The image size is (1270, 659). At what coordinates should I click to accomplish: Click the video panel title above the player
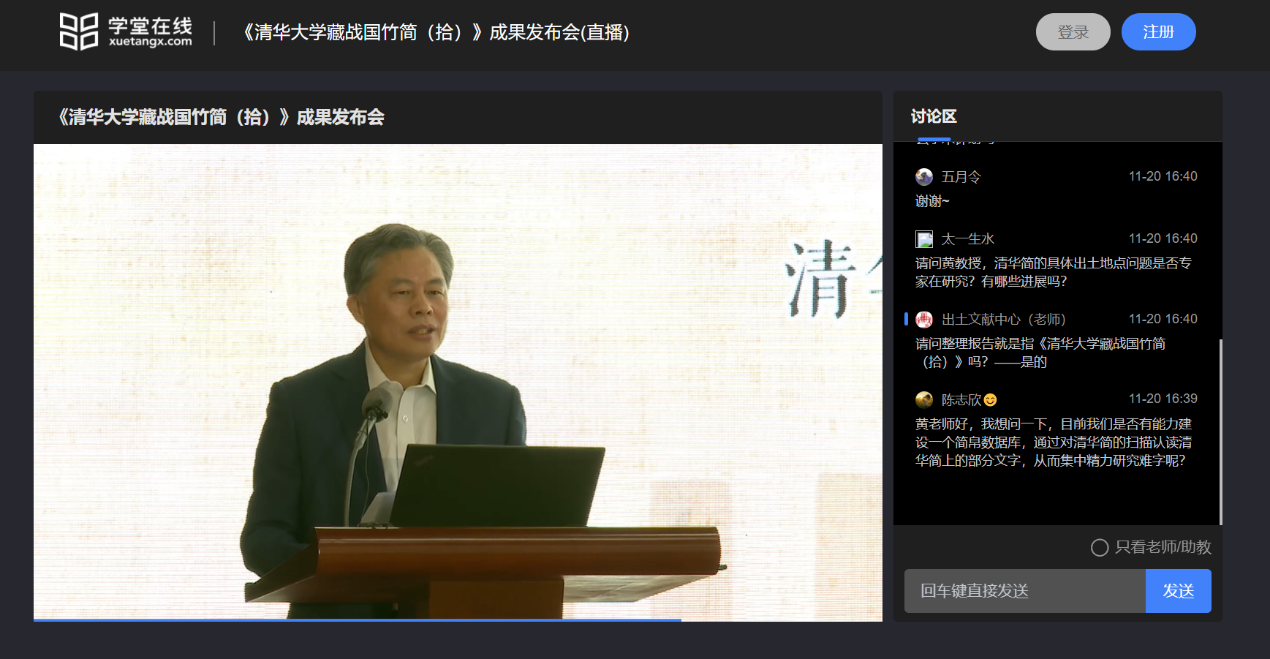[x=221, y=117]
